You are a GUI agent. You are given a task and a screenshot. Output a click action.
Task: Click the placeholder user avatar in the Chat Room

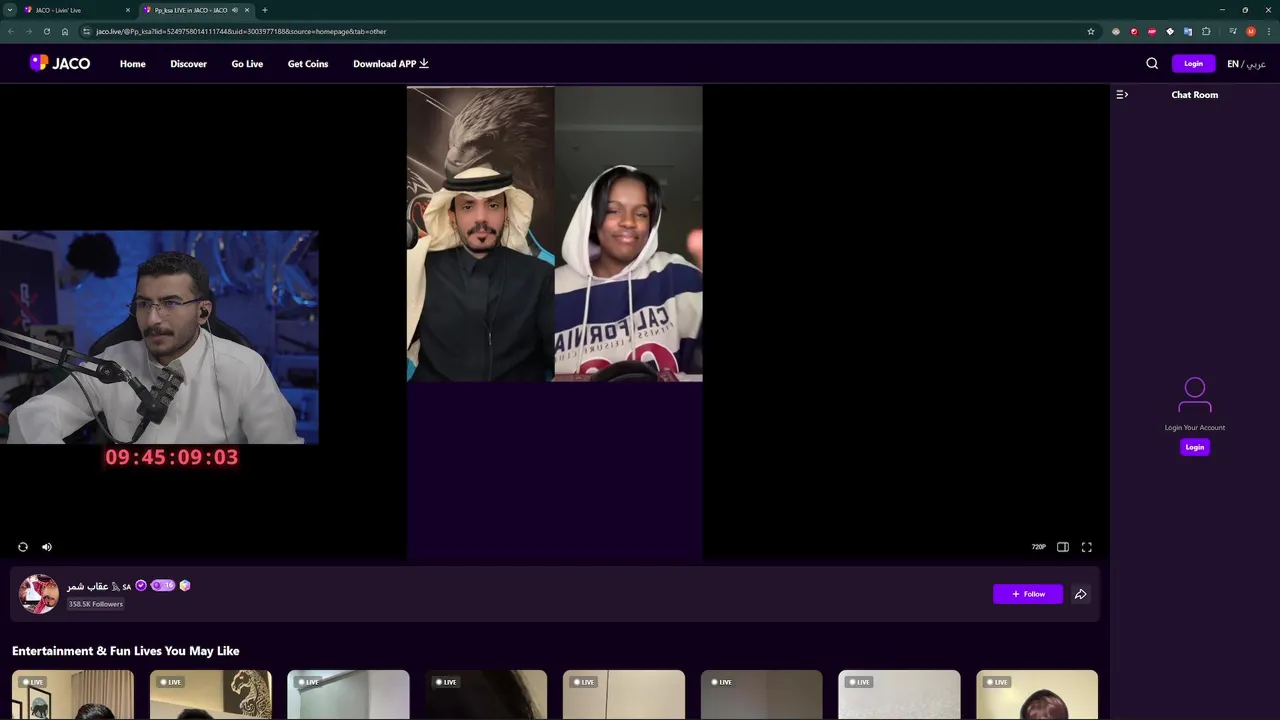(x=1195, y=395)
